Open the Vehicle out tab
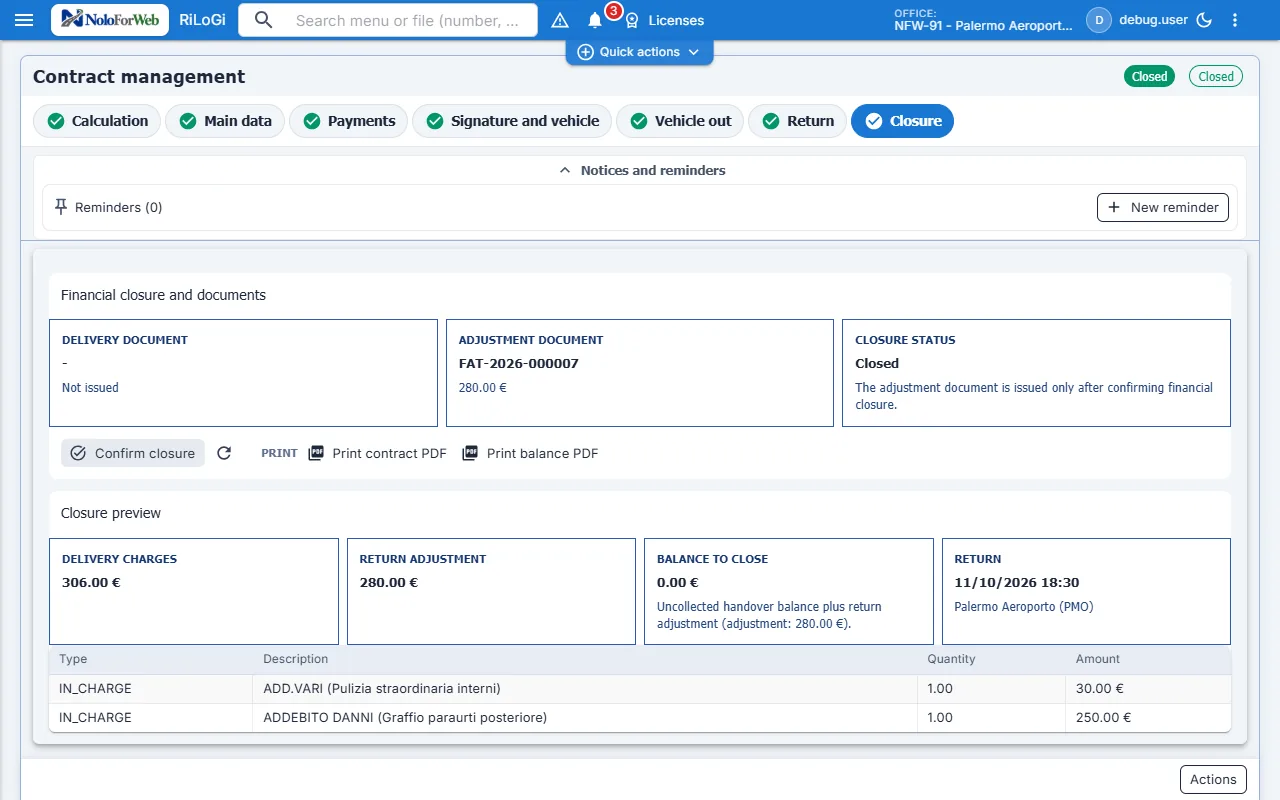 click(x=680, y=121)
